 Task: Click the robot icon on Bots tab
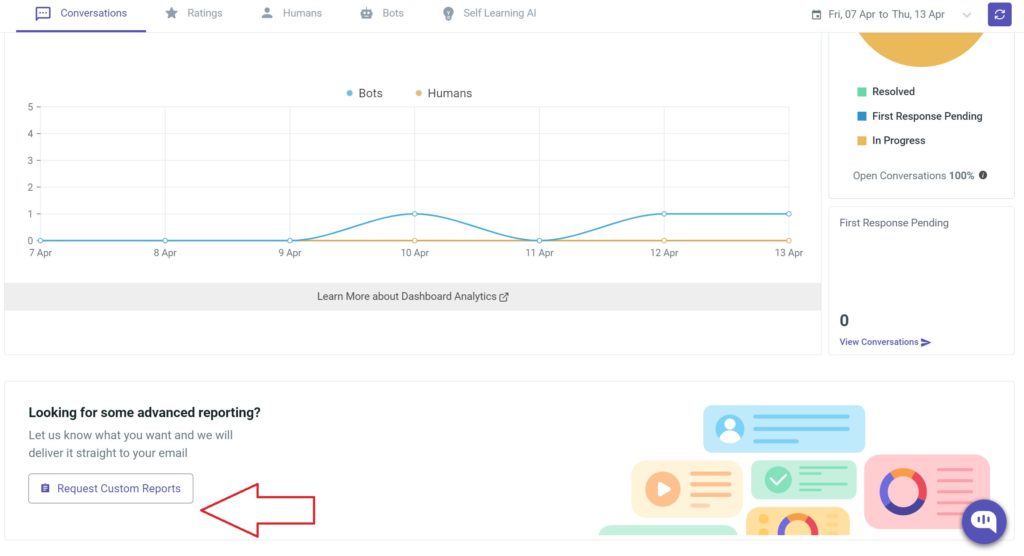tap(366, 13)
